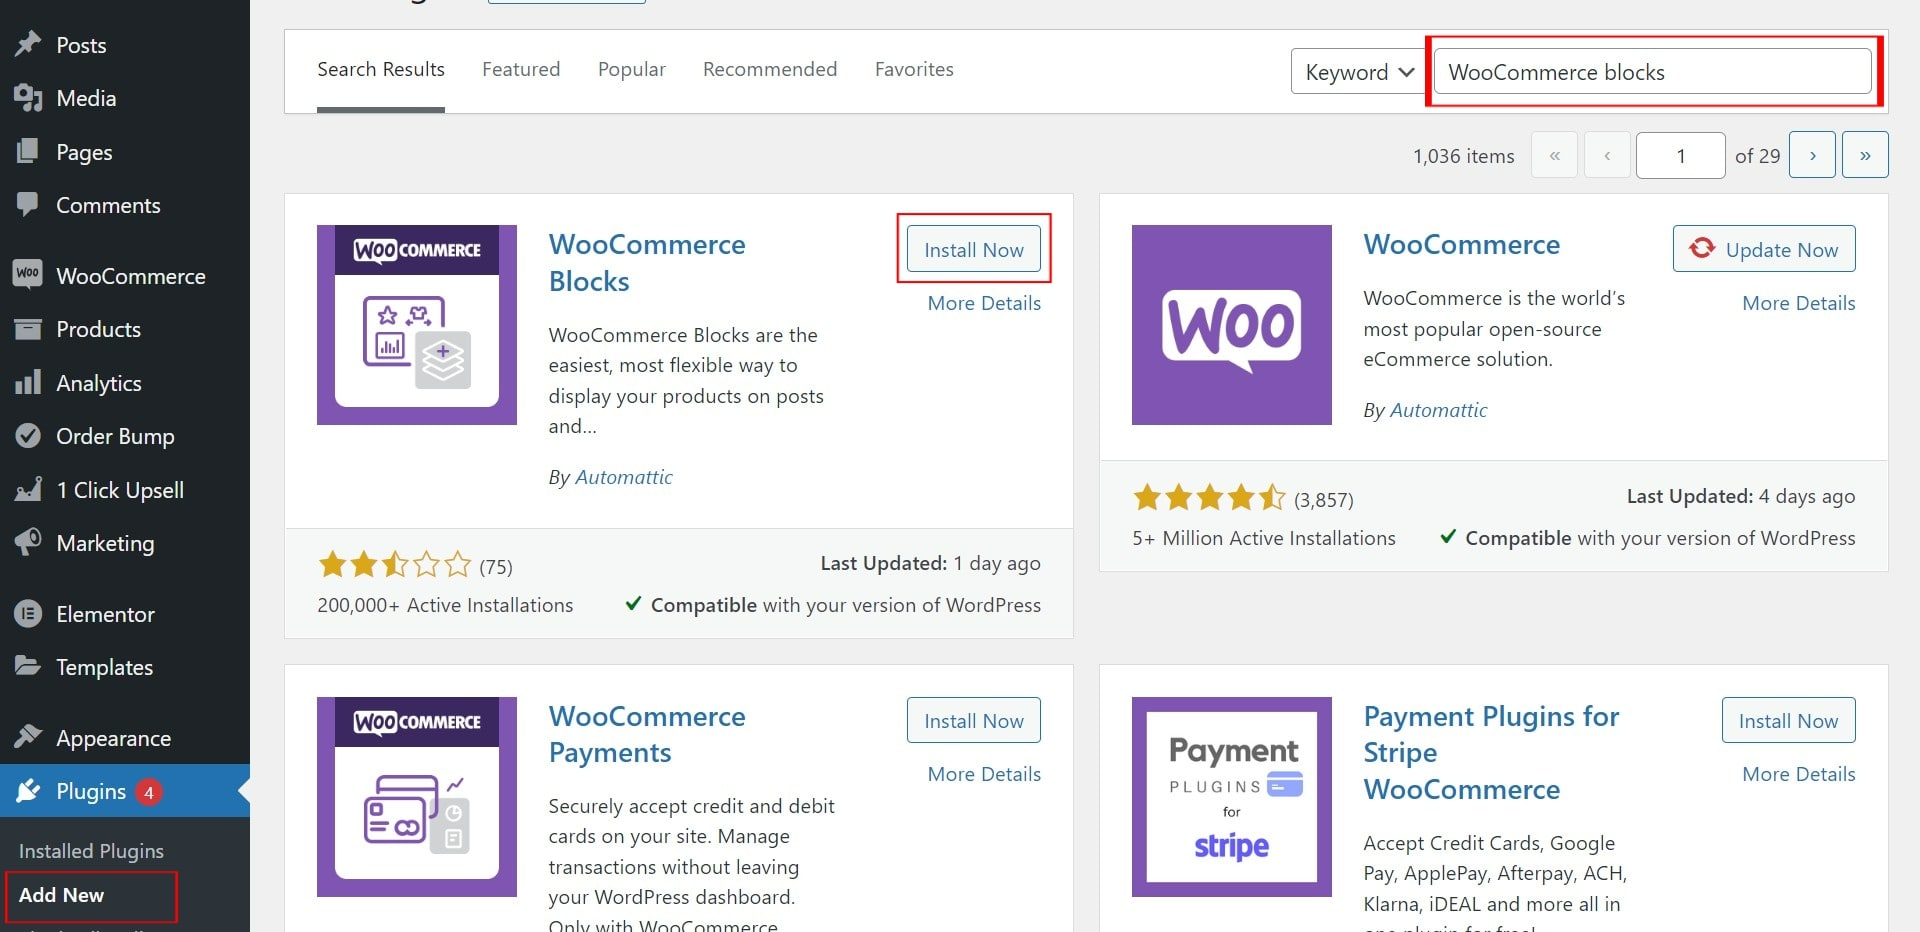Open More Details for Payment Plugins for Stripe

coord(1799,774)
